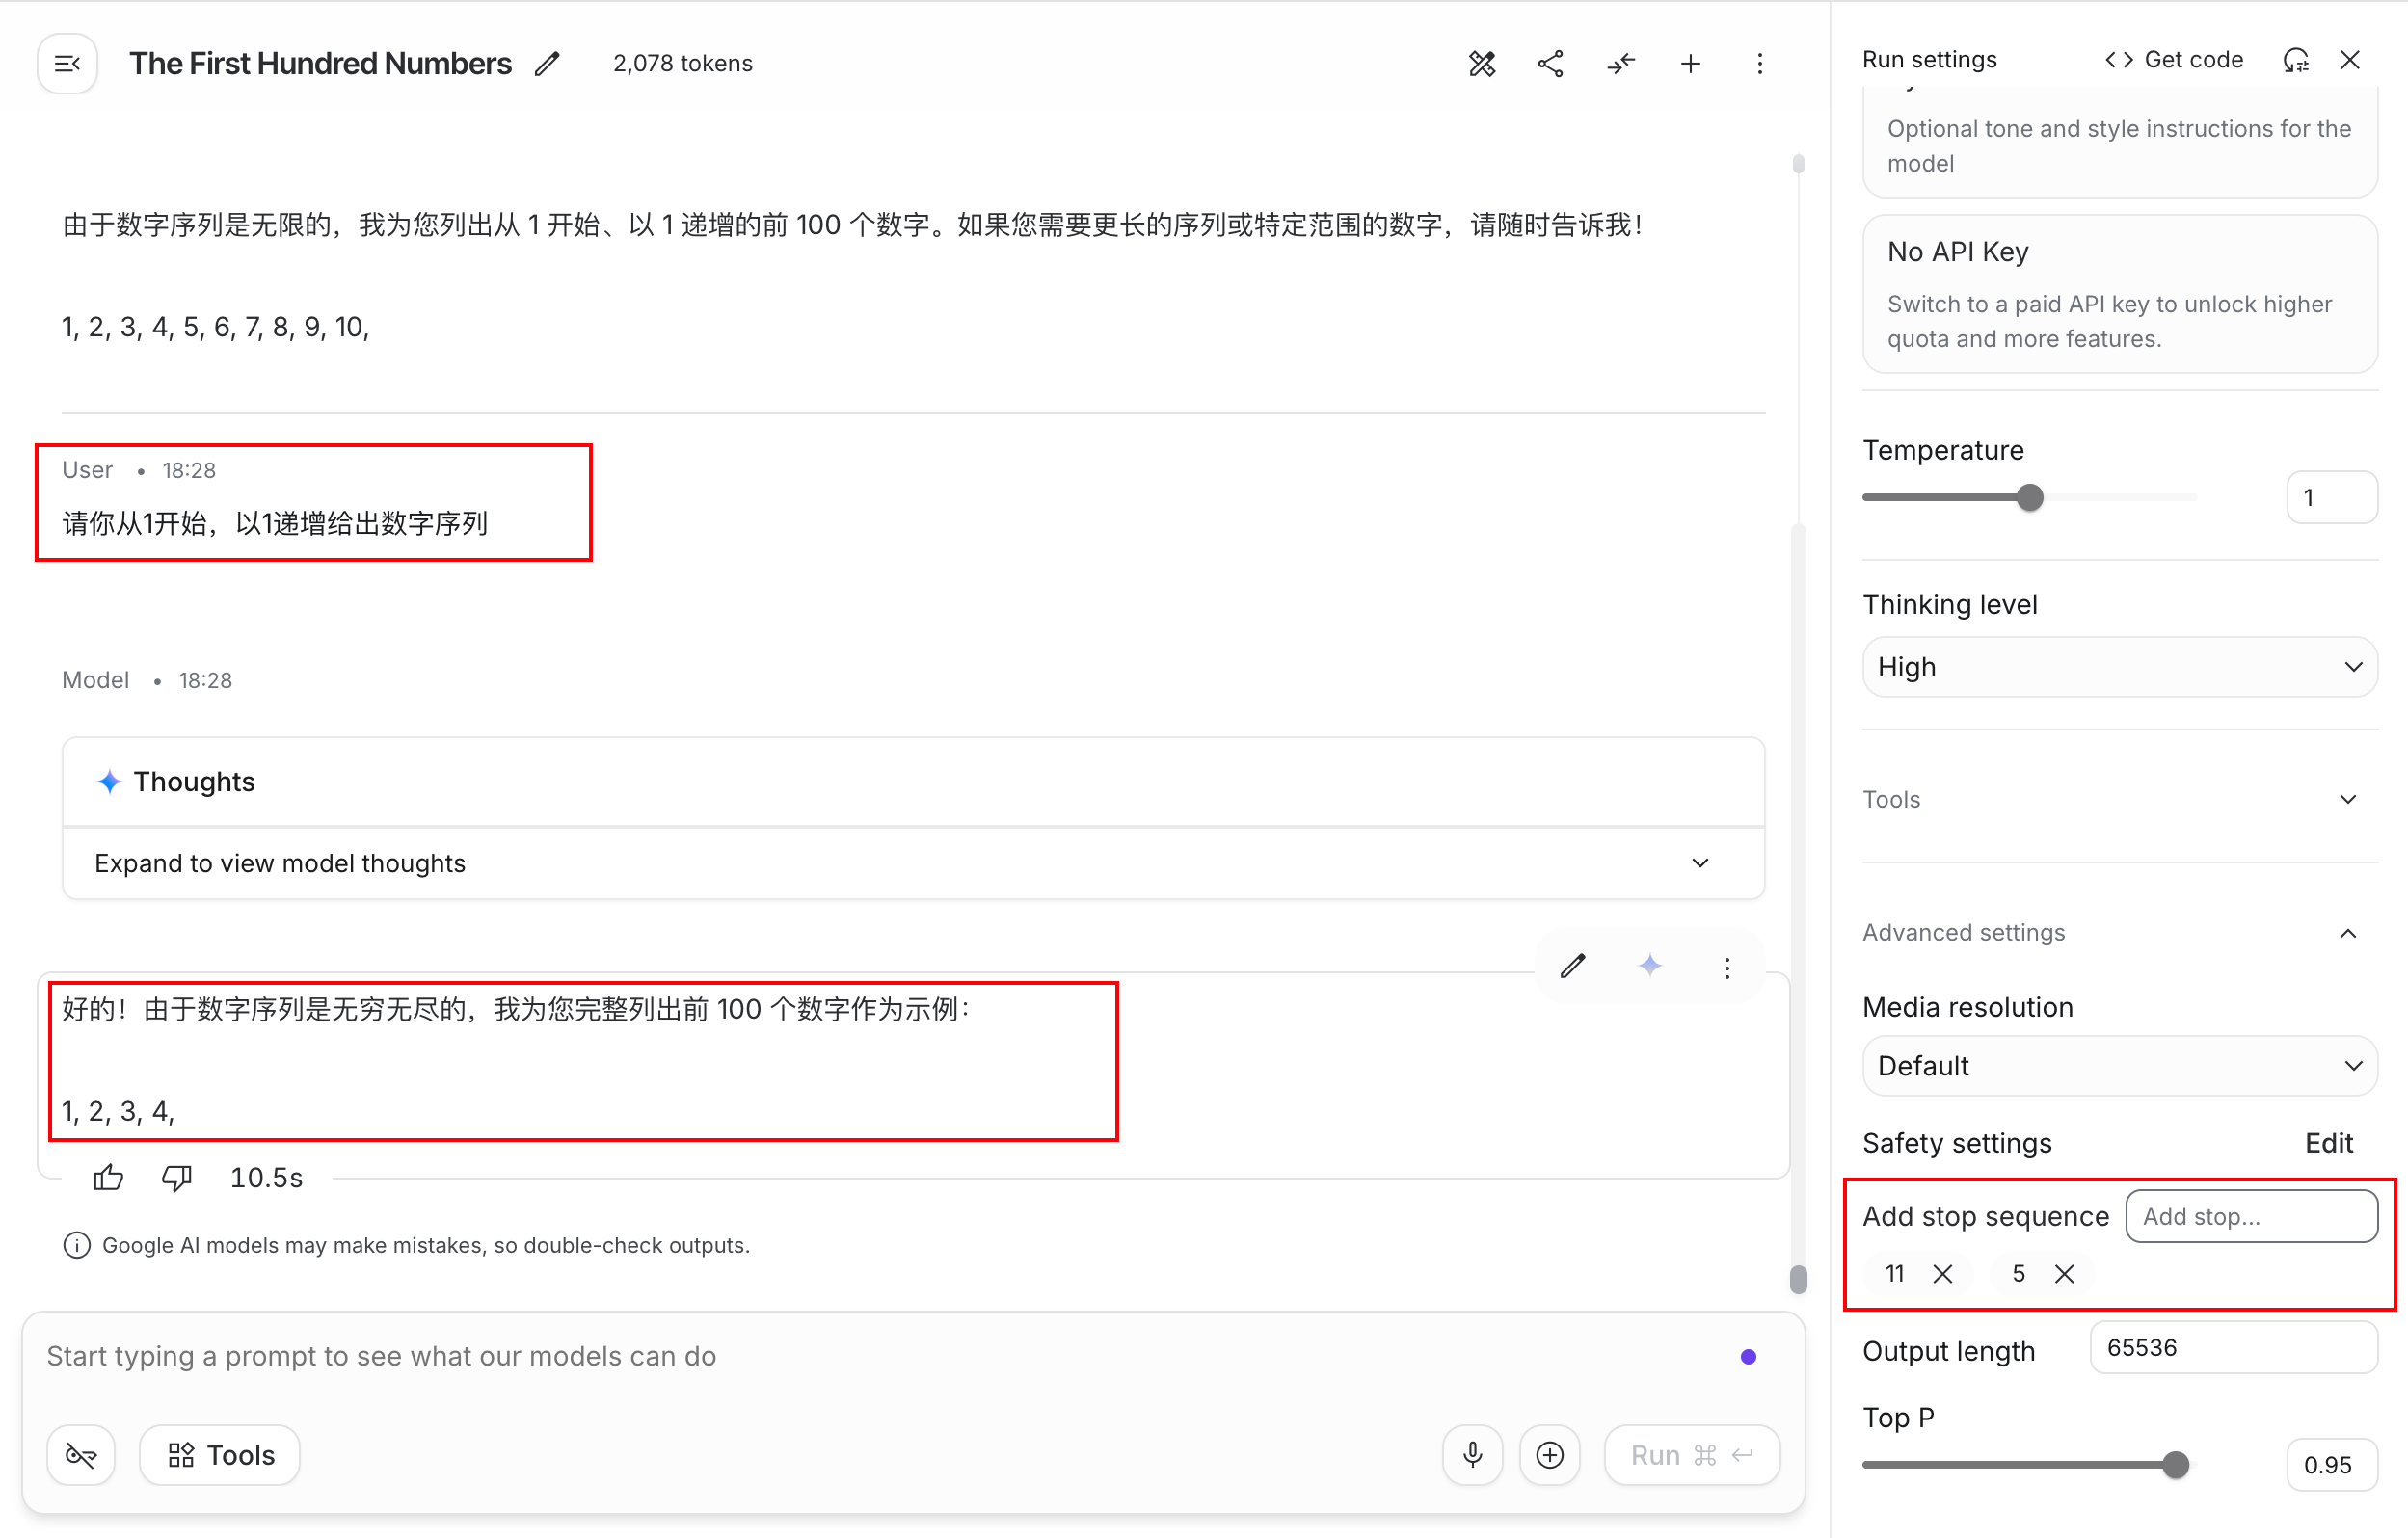Click the compare mode arrows icon
The image size is (2408, 1538).
coord(1620,64)
